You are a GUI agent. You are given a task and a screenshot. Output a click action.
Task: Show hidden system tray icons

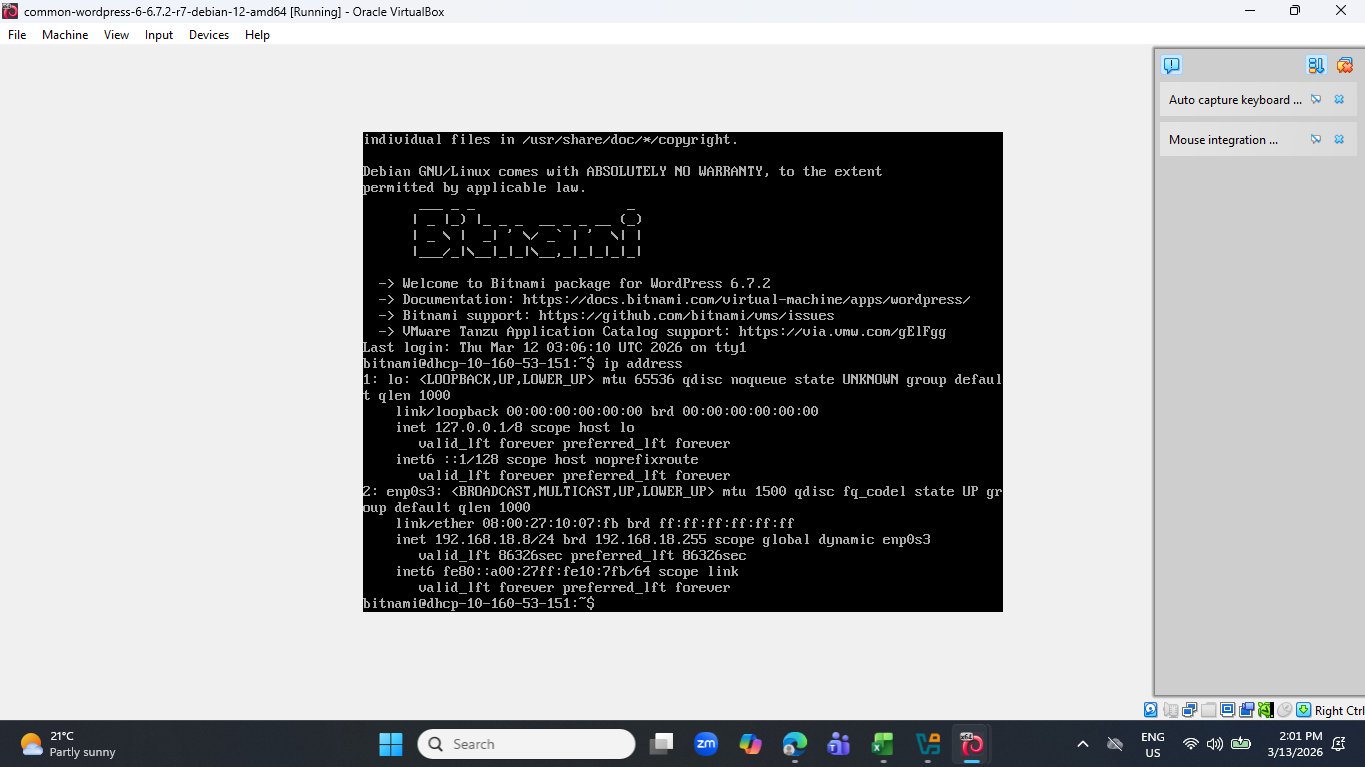tap(1083, 744)
